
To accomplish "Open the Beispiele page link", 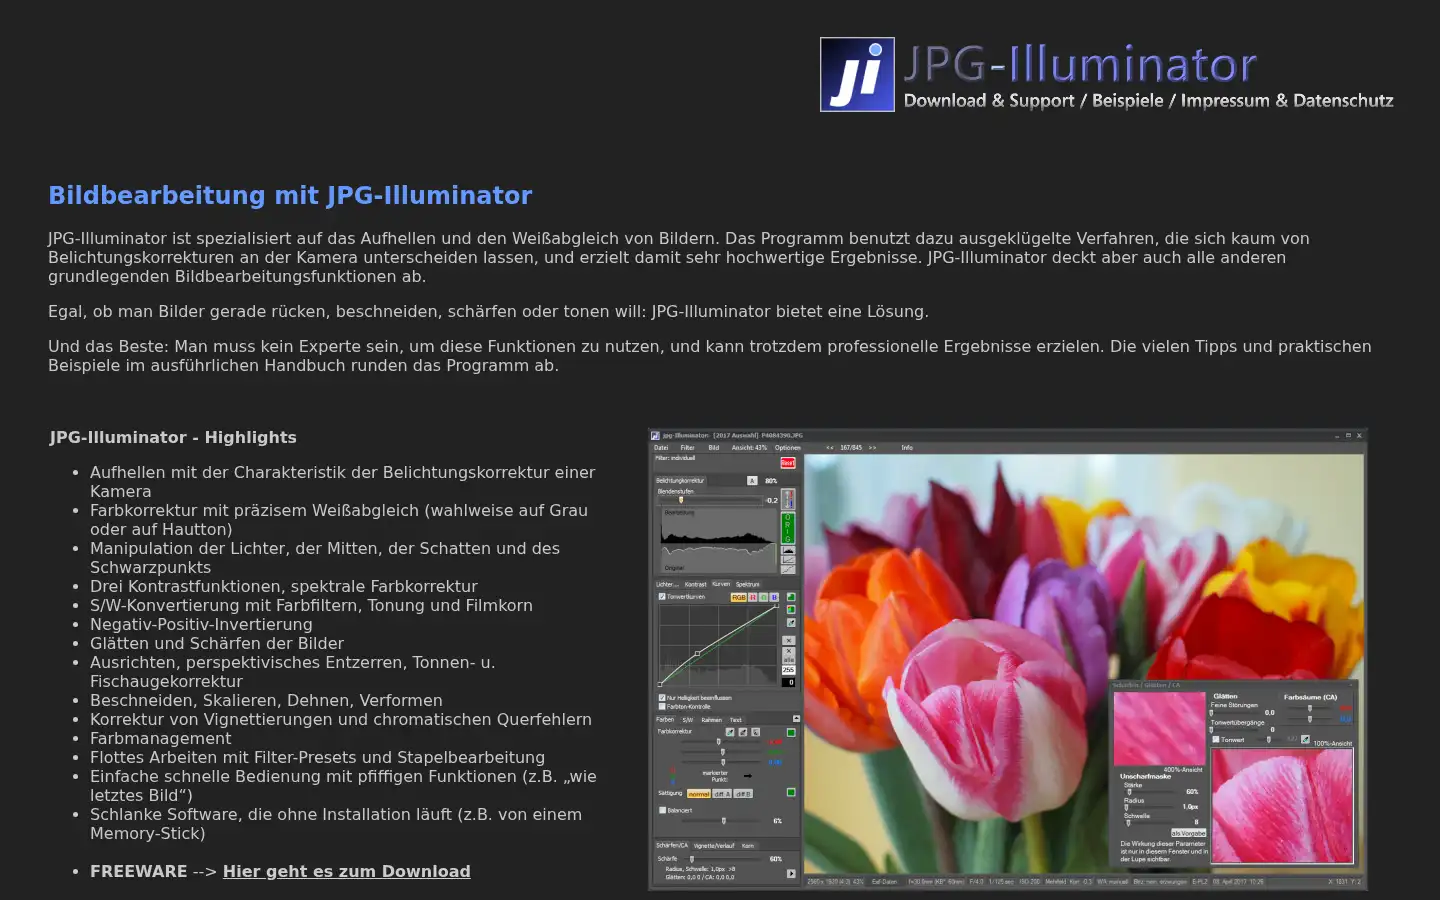I will coord(1127,100).
